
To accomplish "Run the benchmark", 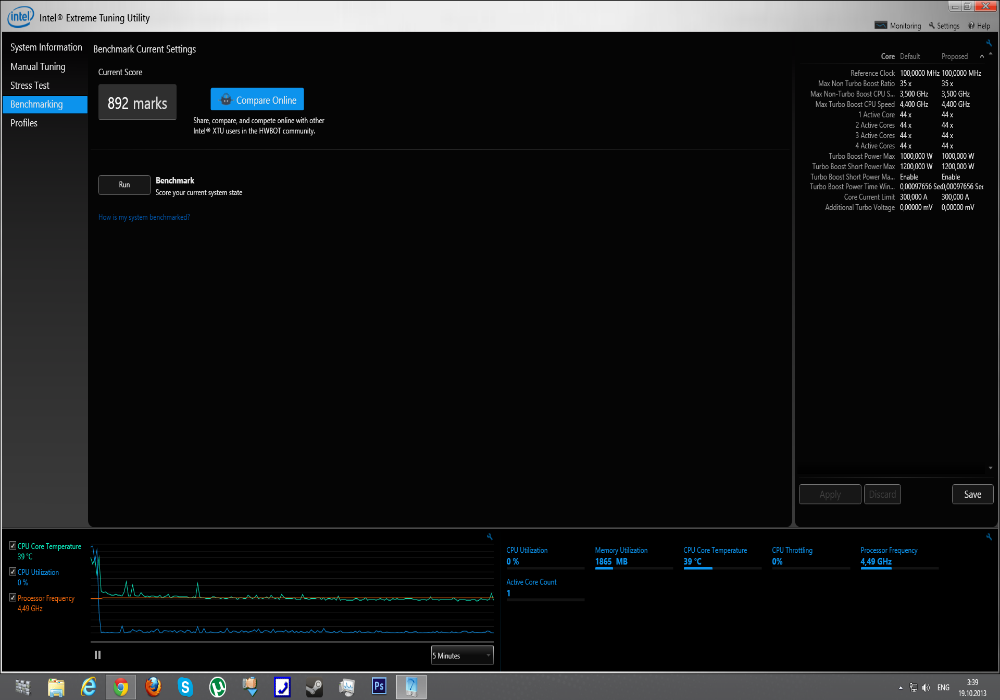I will coord(124,185).
